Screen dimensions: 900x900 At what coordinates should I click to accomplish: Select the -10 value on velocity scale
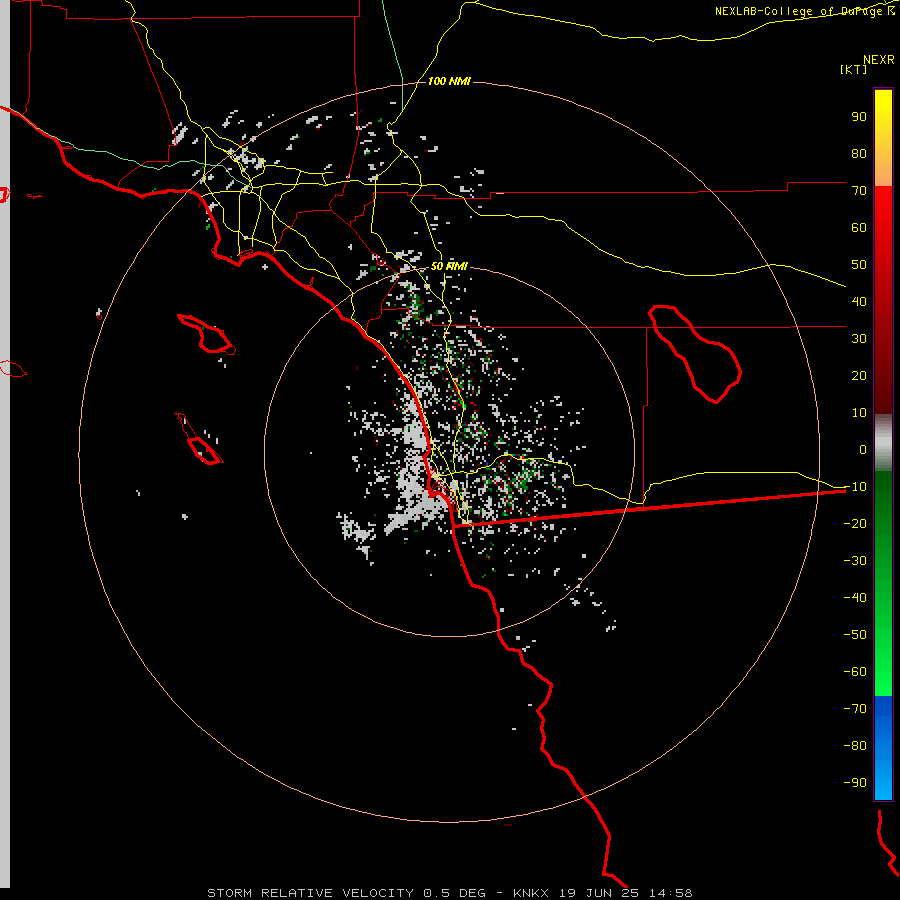point(855,487)
